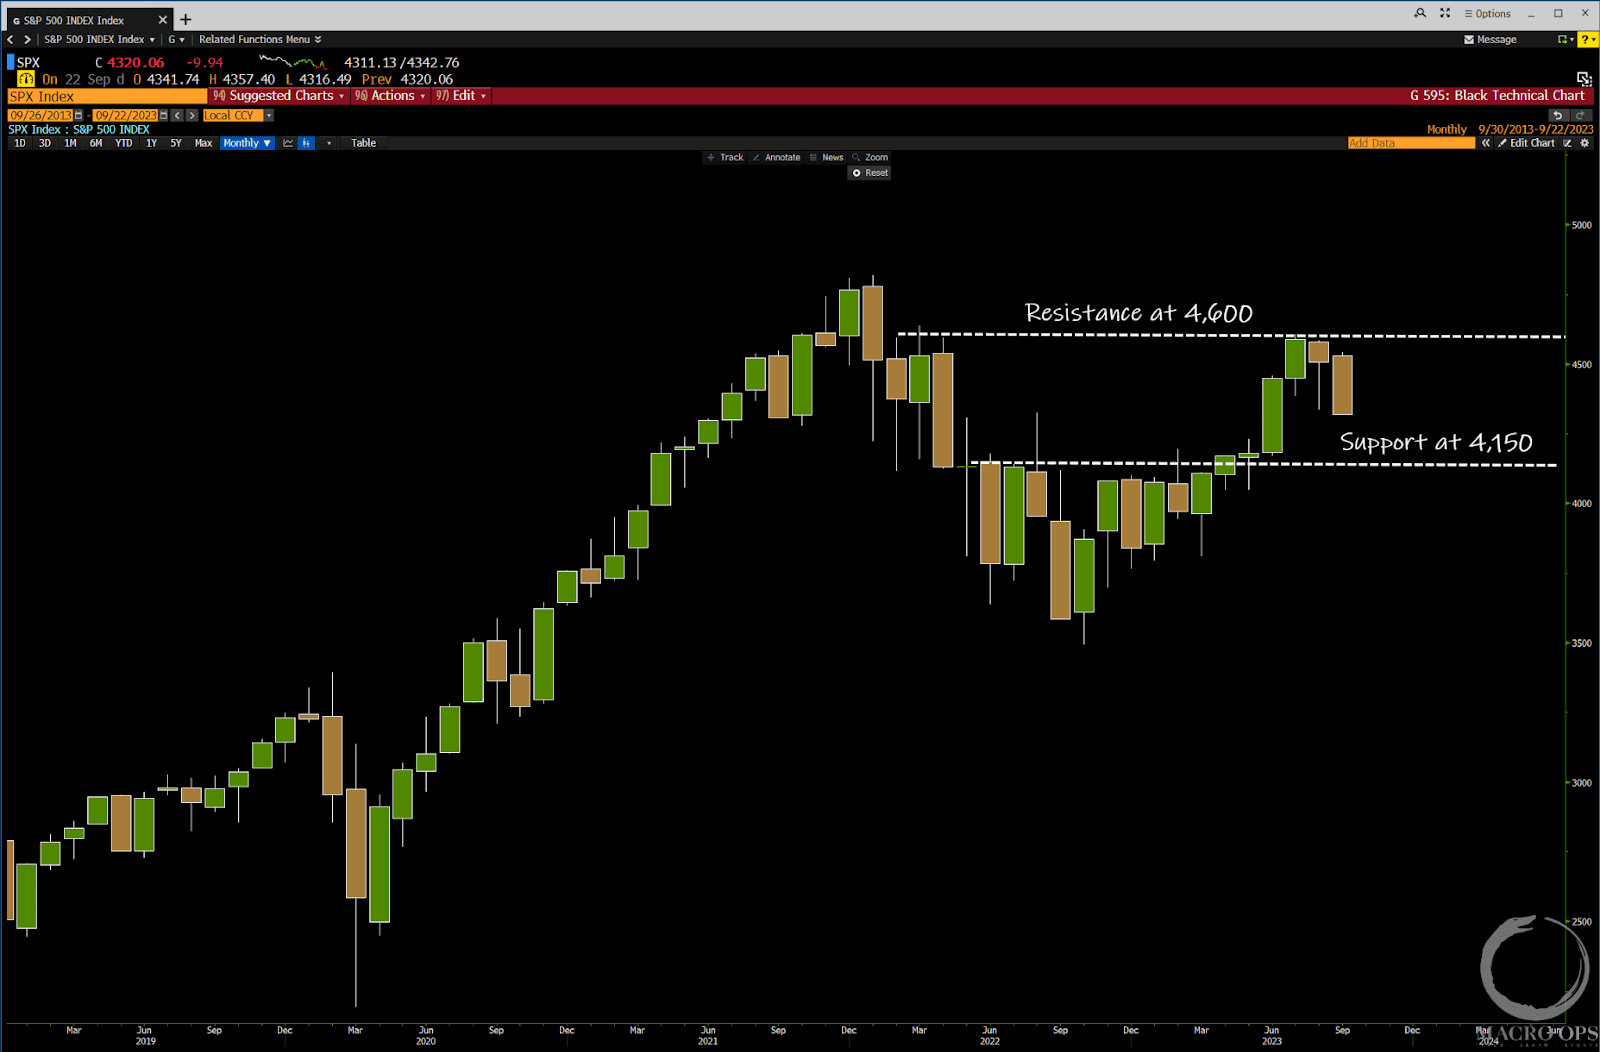Select the 1M time range
Viewport: 1600px width, 1052px height.
pos(70,143)
